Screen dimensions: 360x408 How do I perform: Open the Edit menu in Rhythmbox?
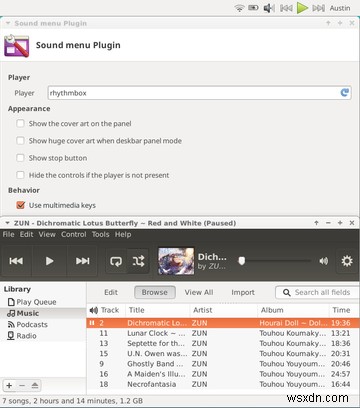(26, 234)
